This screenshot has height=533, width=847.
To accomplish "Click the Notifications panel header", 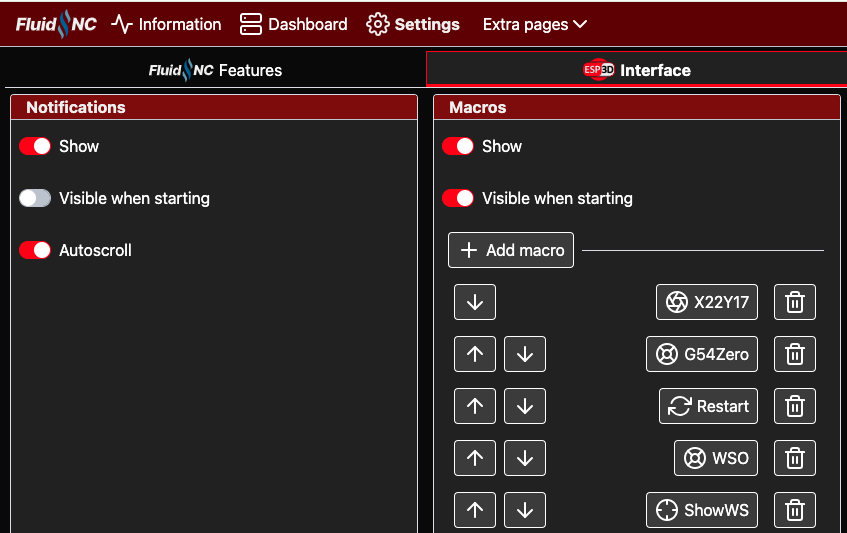I will coord(214,107).
